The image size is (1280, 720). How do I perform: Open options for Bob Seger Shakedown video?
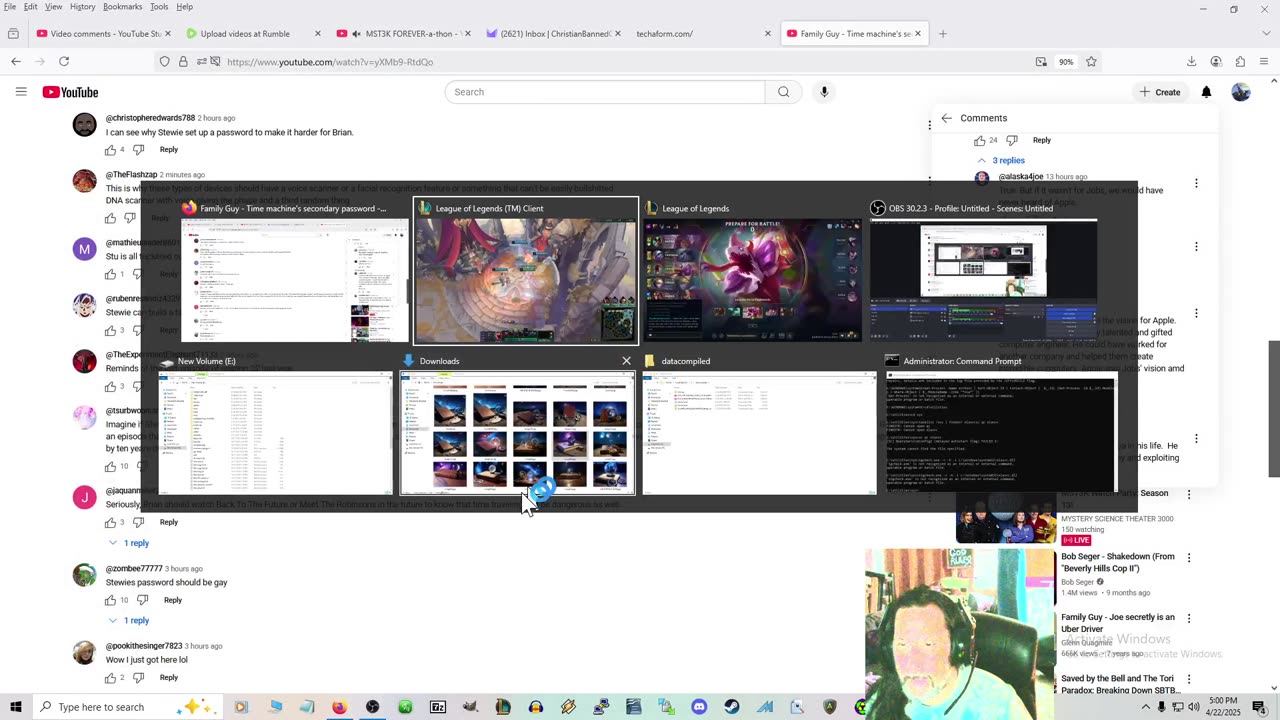(x=1189, y=558)
